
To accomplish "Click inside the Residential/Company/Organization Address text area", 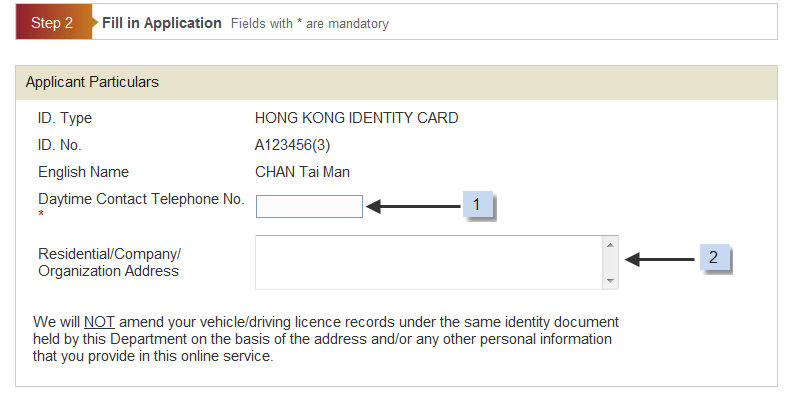I will click(429, 262).
